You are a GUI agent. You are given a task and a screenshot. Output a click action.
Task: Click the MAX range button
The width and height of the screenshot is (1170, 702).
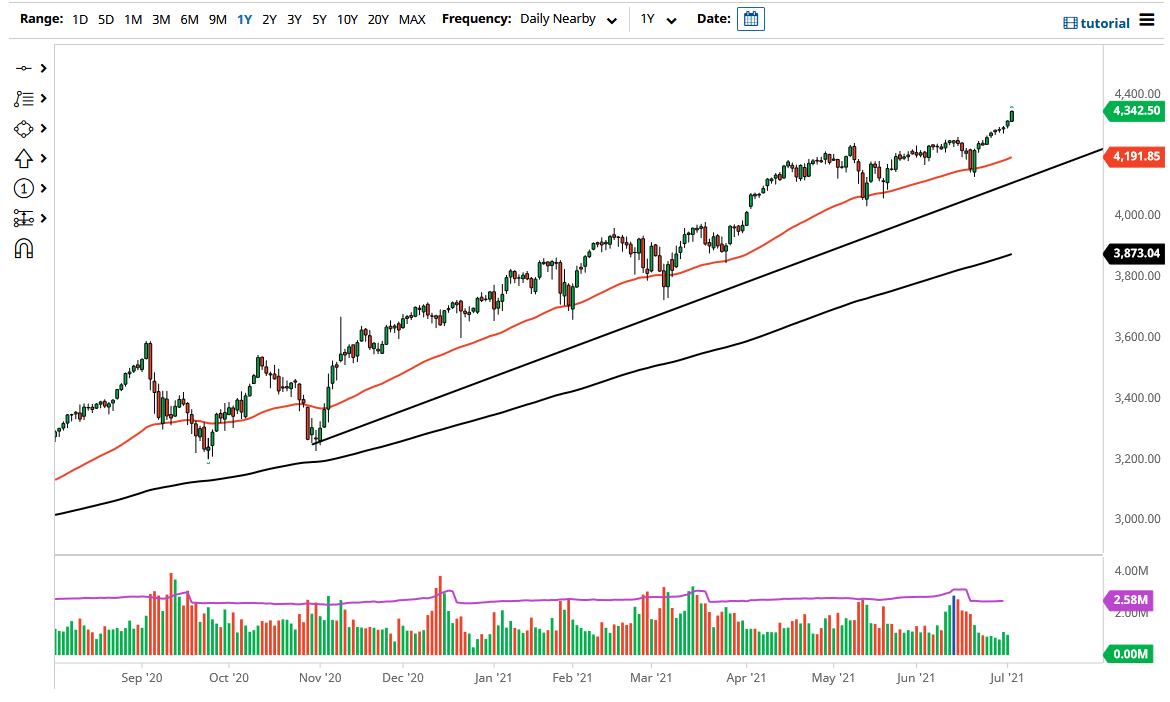[412, 18]
